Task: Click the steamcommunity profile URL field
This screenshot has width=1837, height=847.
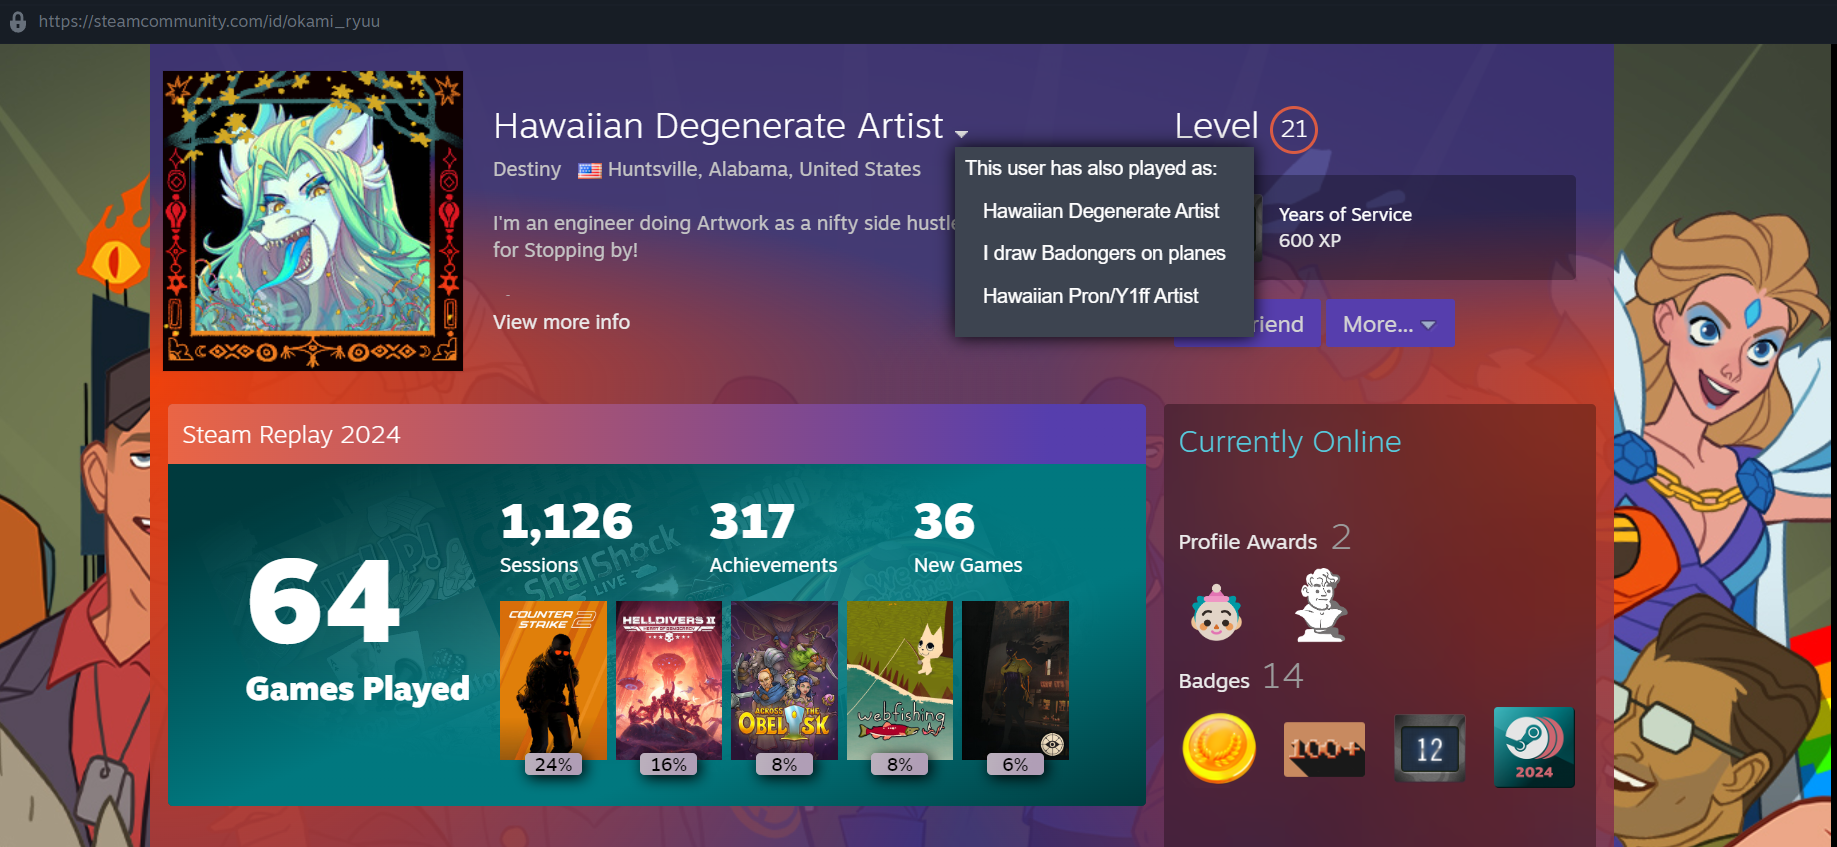Action: pyautogui.click(x=209, y=21)
